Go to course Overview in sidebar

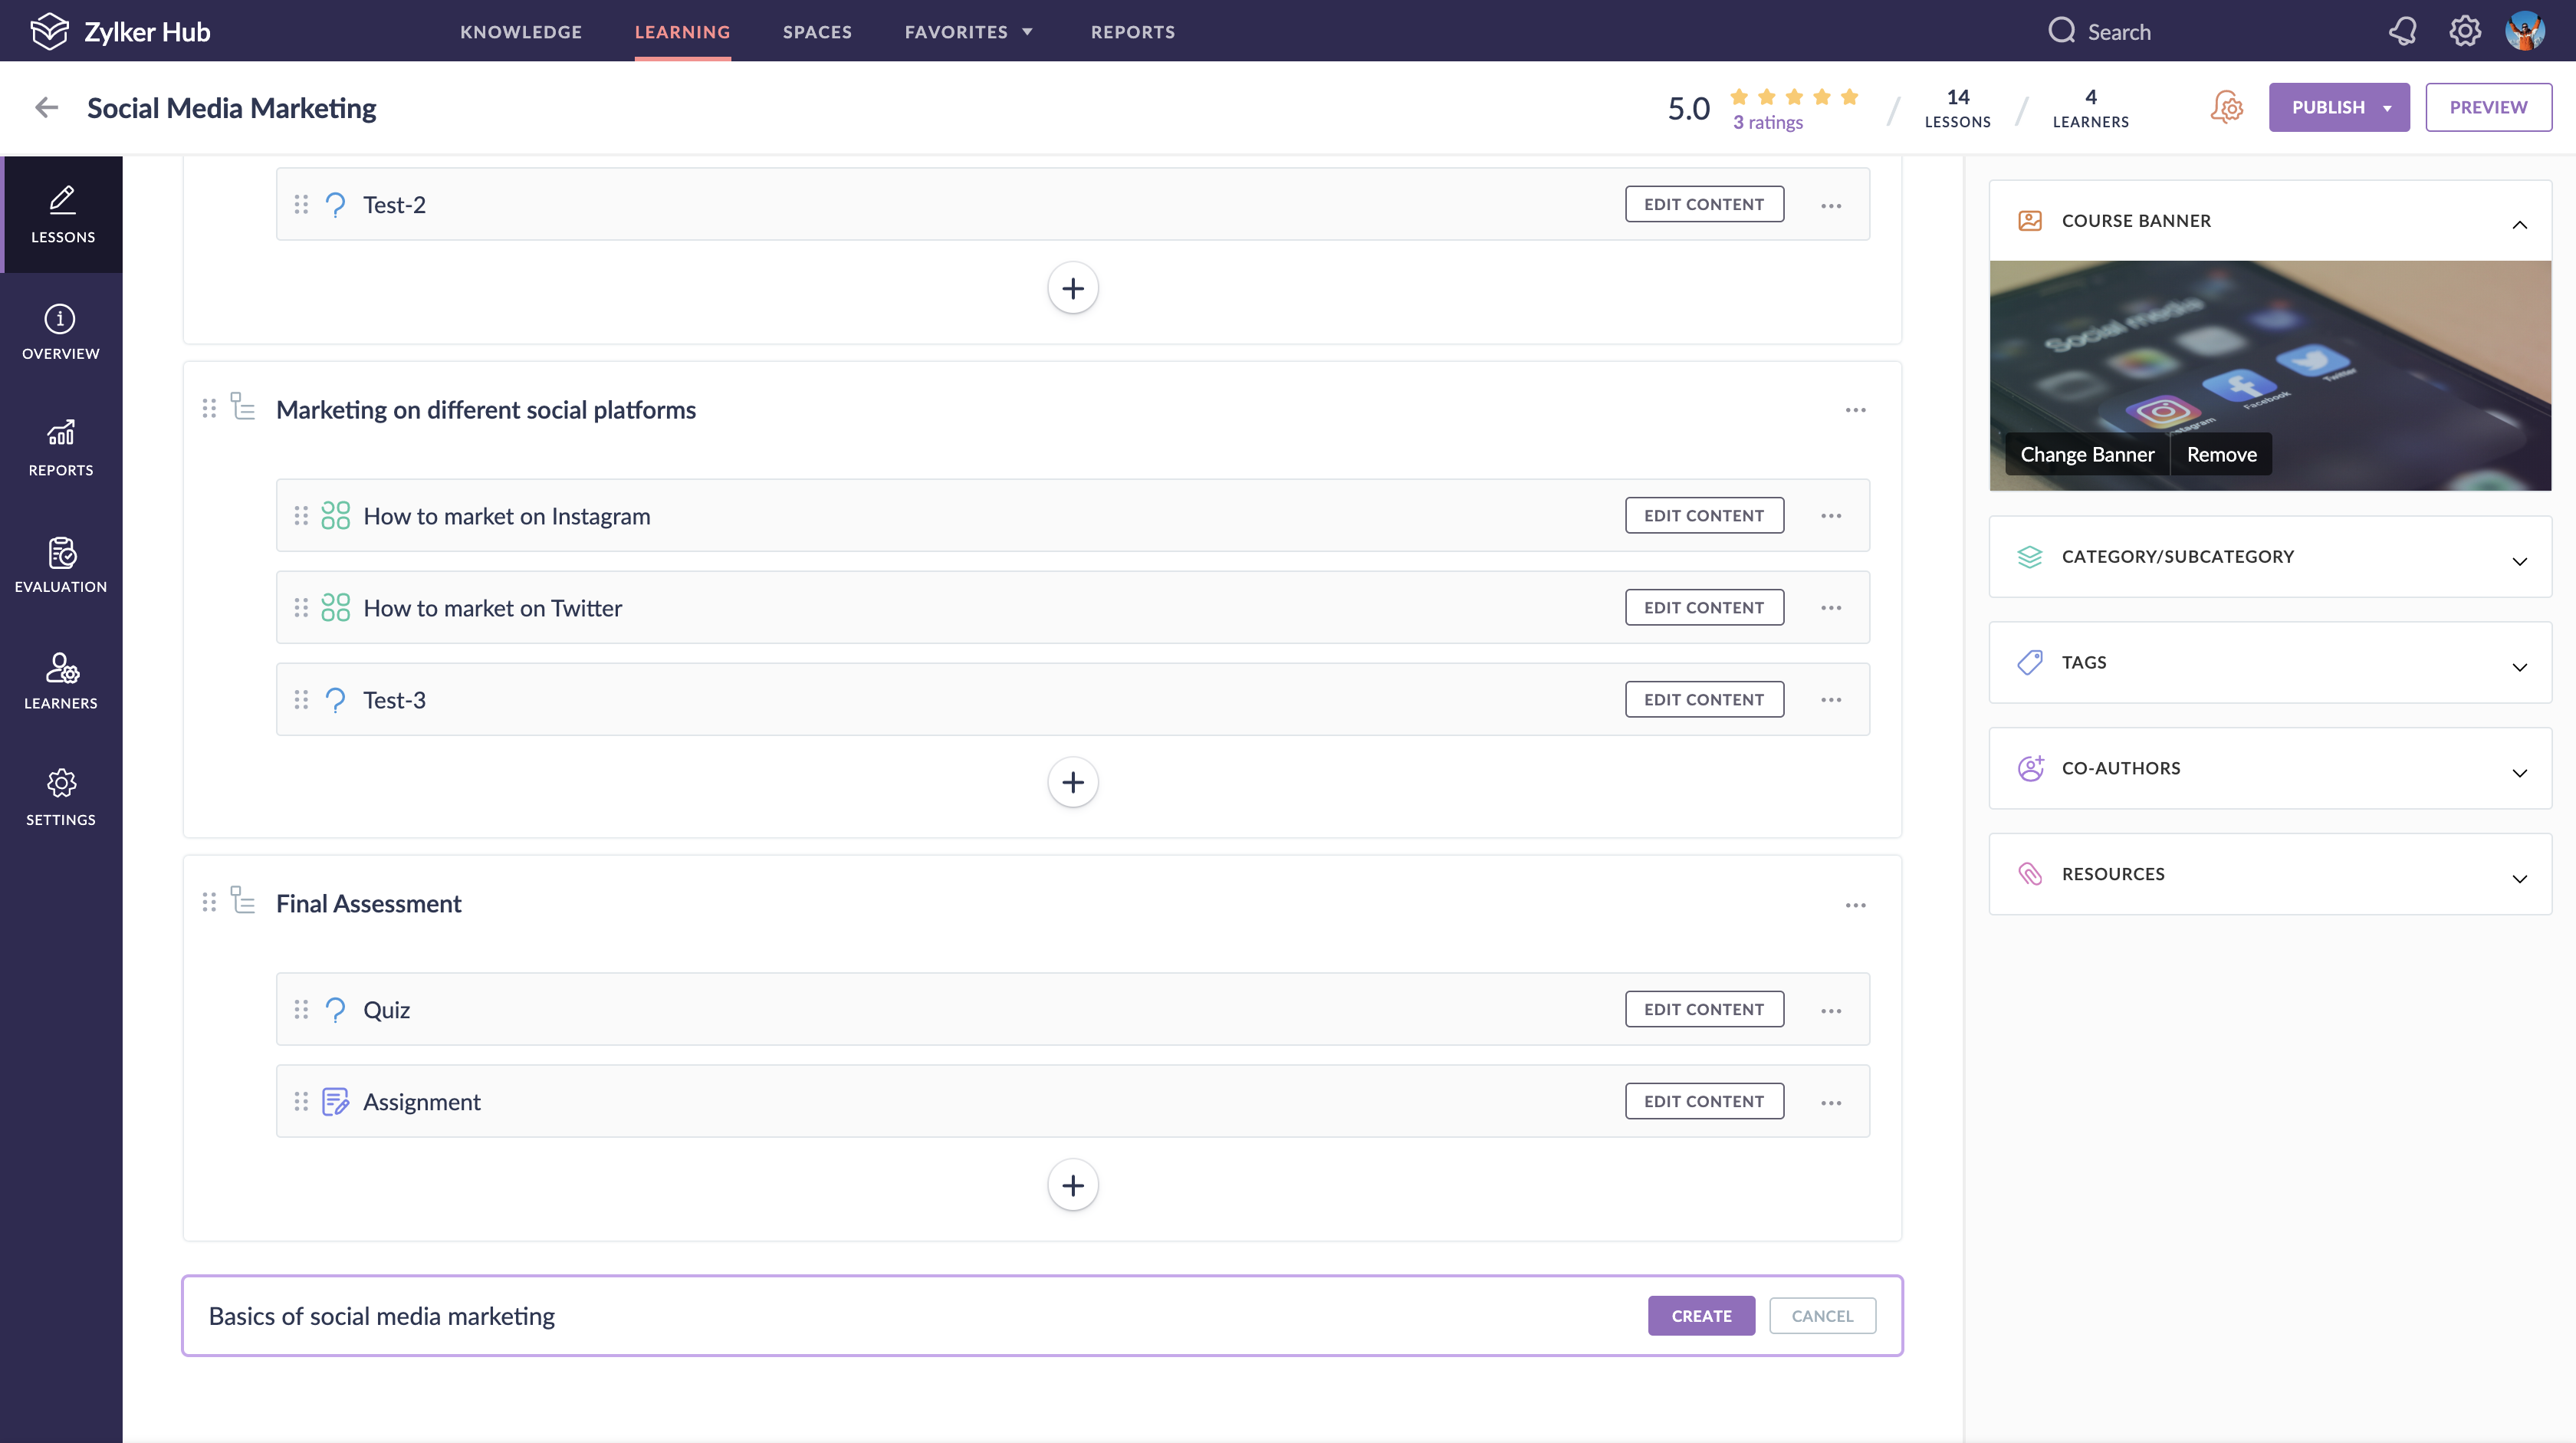tap(61, 331)
